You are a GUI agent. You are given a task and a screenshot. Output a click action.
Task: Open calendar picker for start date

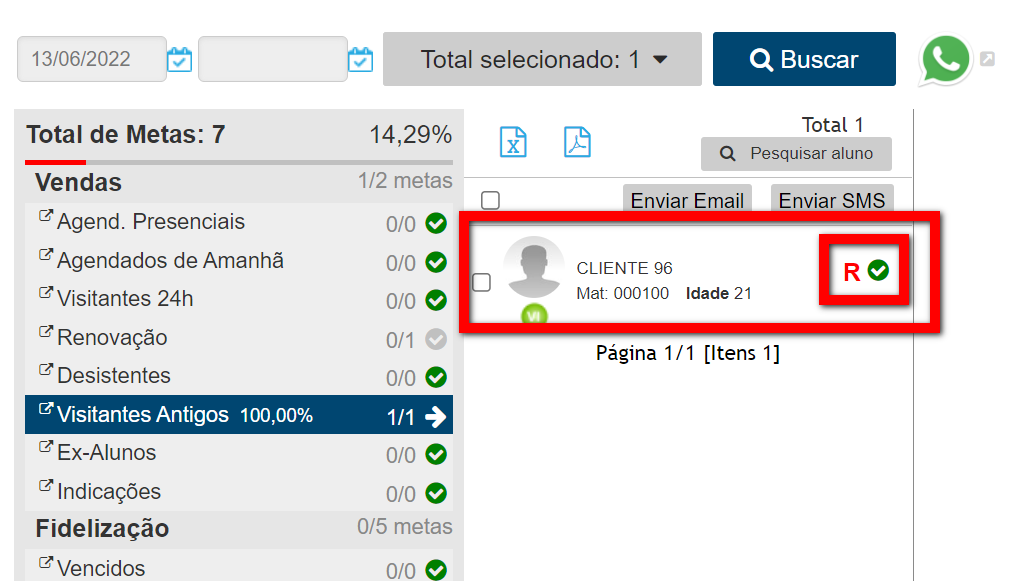[x=179, y=60]
